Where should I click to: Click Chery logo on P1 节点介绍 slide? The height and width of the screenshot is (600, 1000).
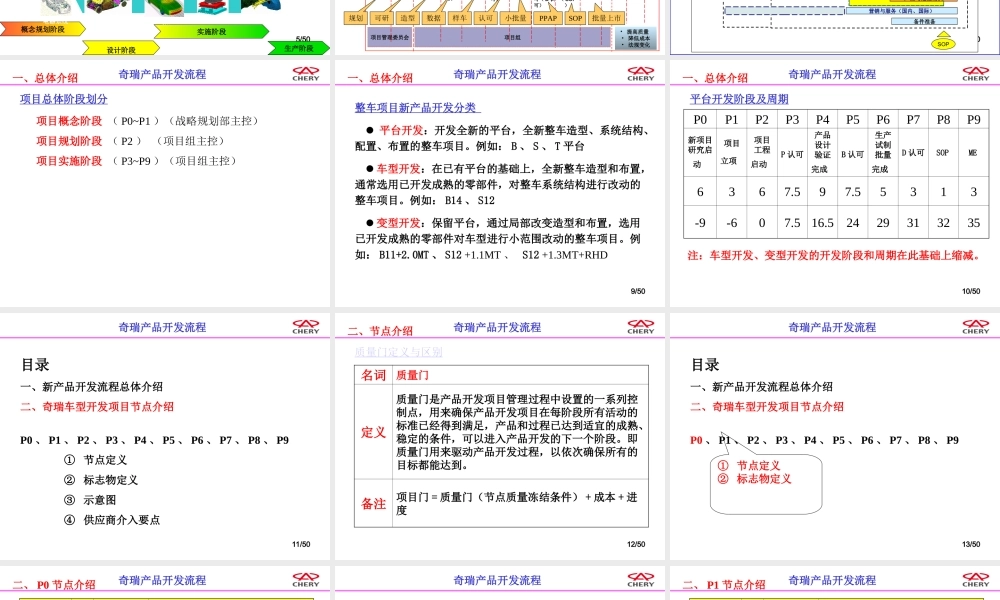[975, 580]
